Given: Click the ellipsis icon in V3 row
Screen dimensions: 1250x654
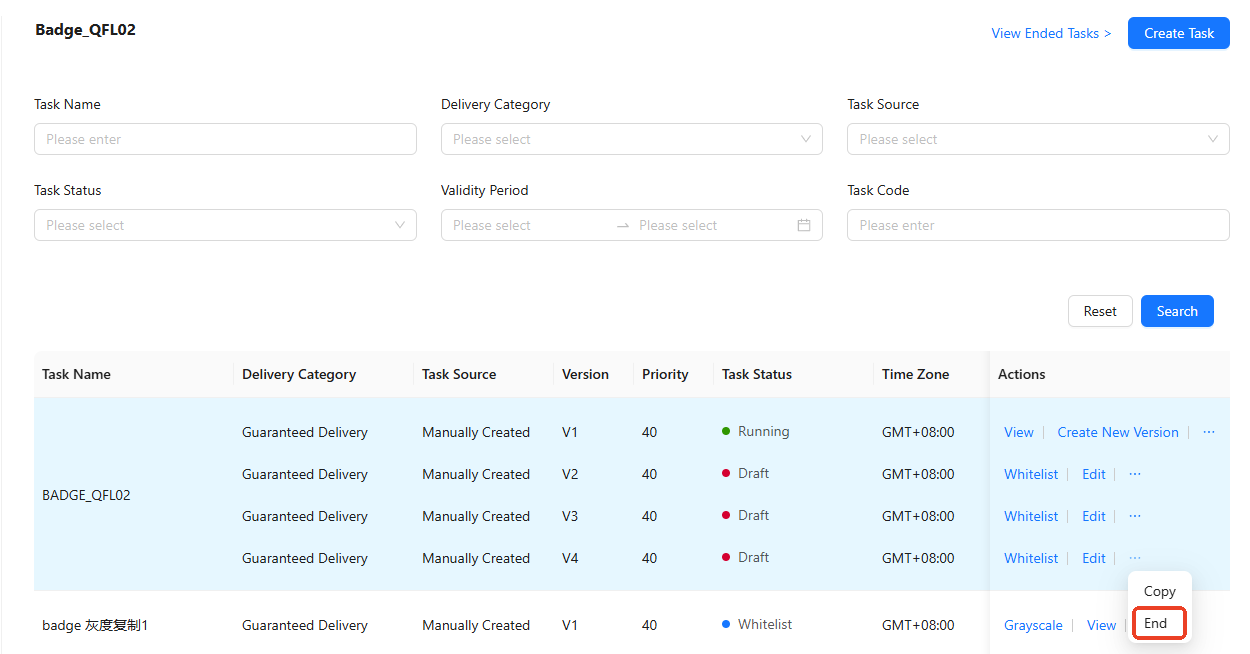Looking at the screenshot, I should [1135, 516].
